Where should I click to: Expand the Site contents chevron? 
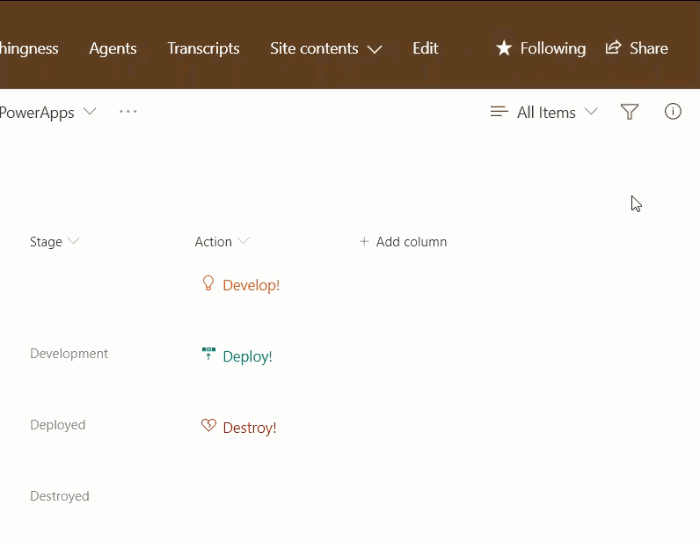coord(375,49)
